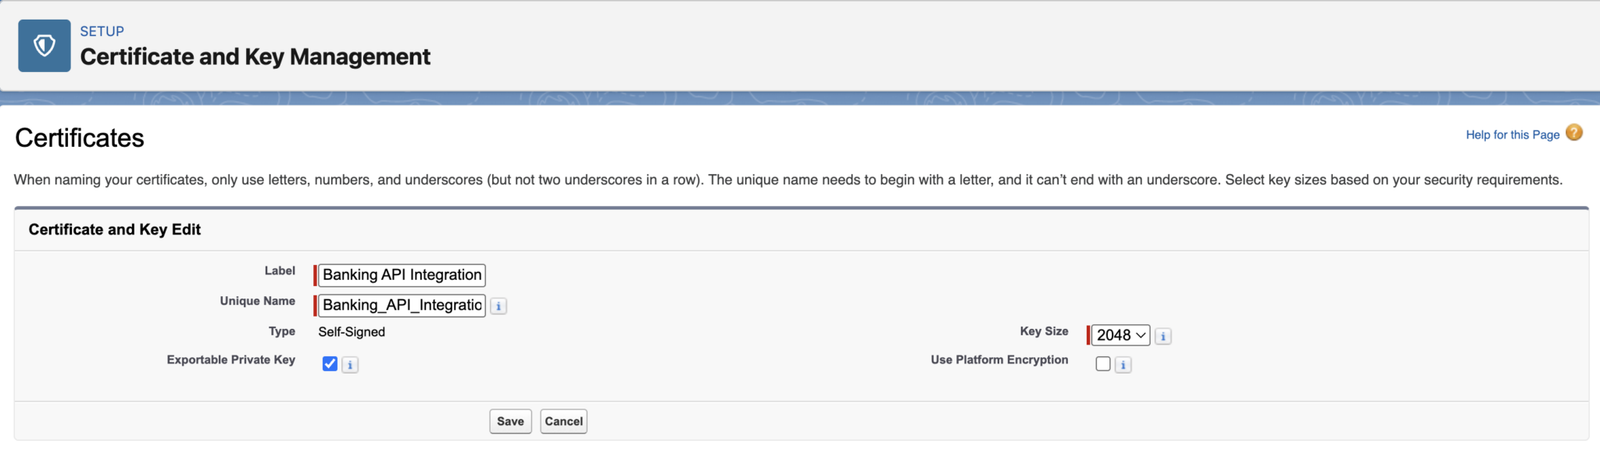
Task: Click the SETUP breadcrumb text
Action: coord(102,31)
